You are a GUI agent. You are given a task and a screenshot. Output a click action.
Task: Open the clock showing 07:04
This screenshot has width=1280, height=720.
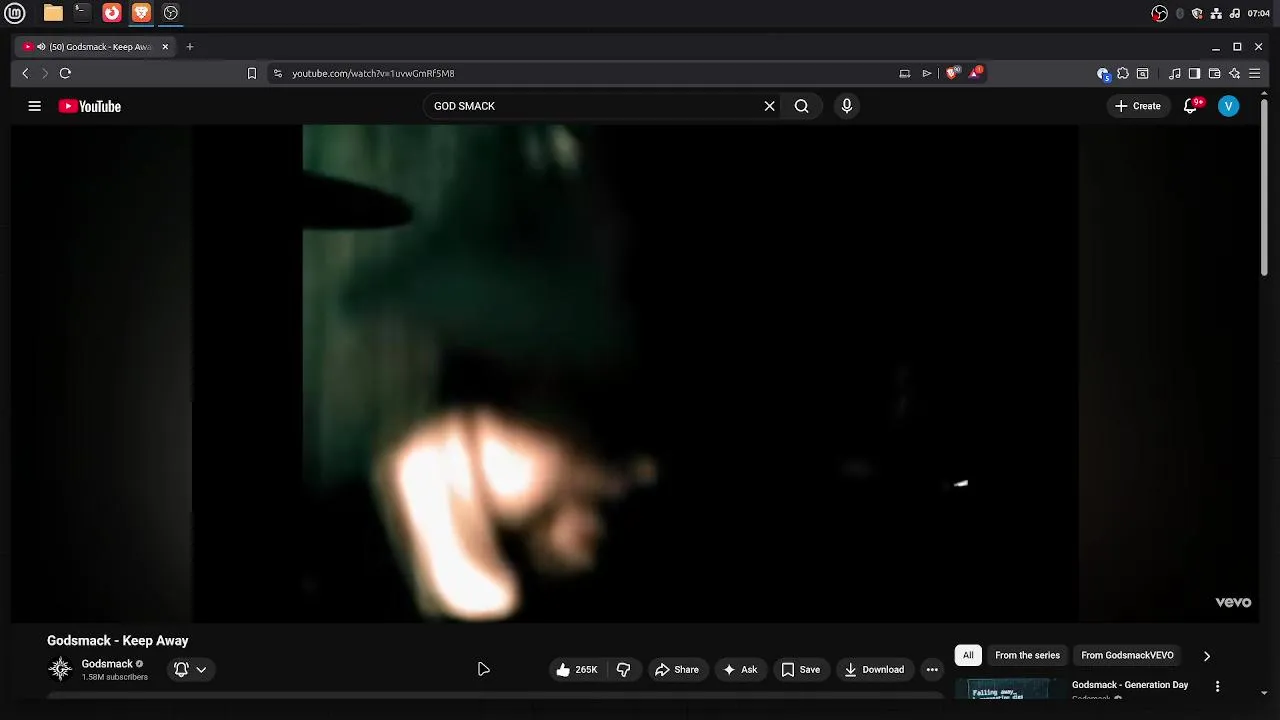point(1258,13)
